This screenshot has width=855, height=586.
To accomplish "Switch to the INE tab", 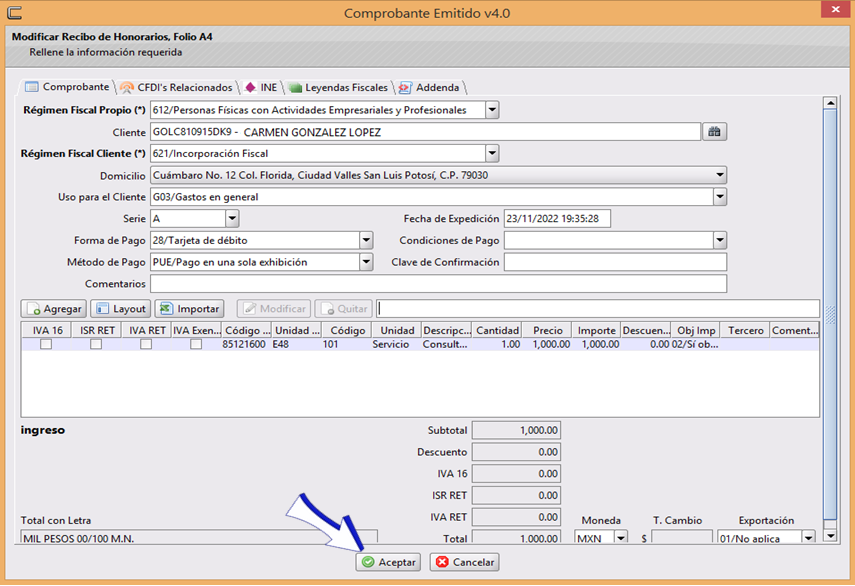I will click(261, 87).
